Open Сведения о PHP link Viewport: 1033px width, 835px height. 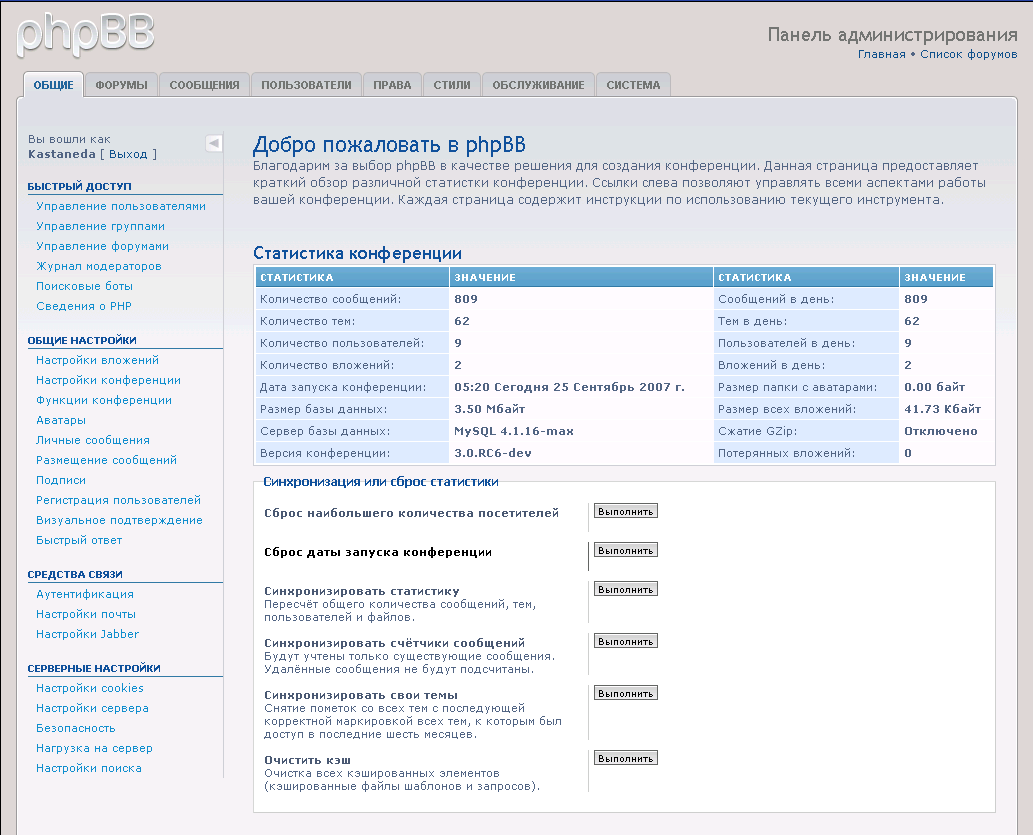(84, 306)
